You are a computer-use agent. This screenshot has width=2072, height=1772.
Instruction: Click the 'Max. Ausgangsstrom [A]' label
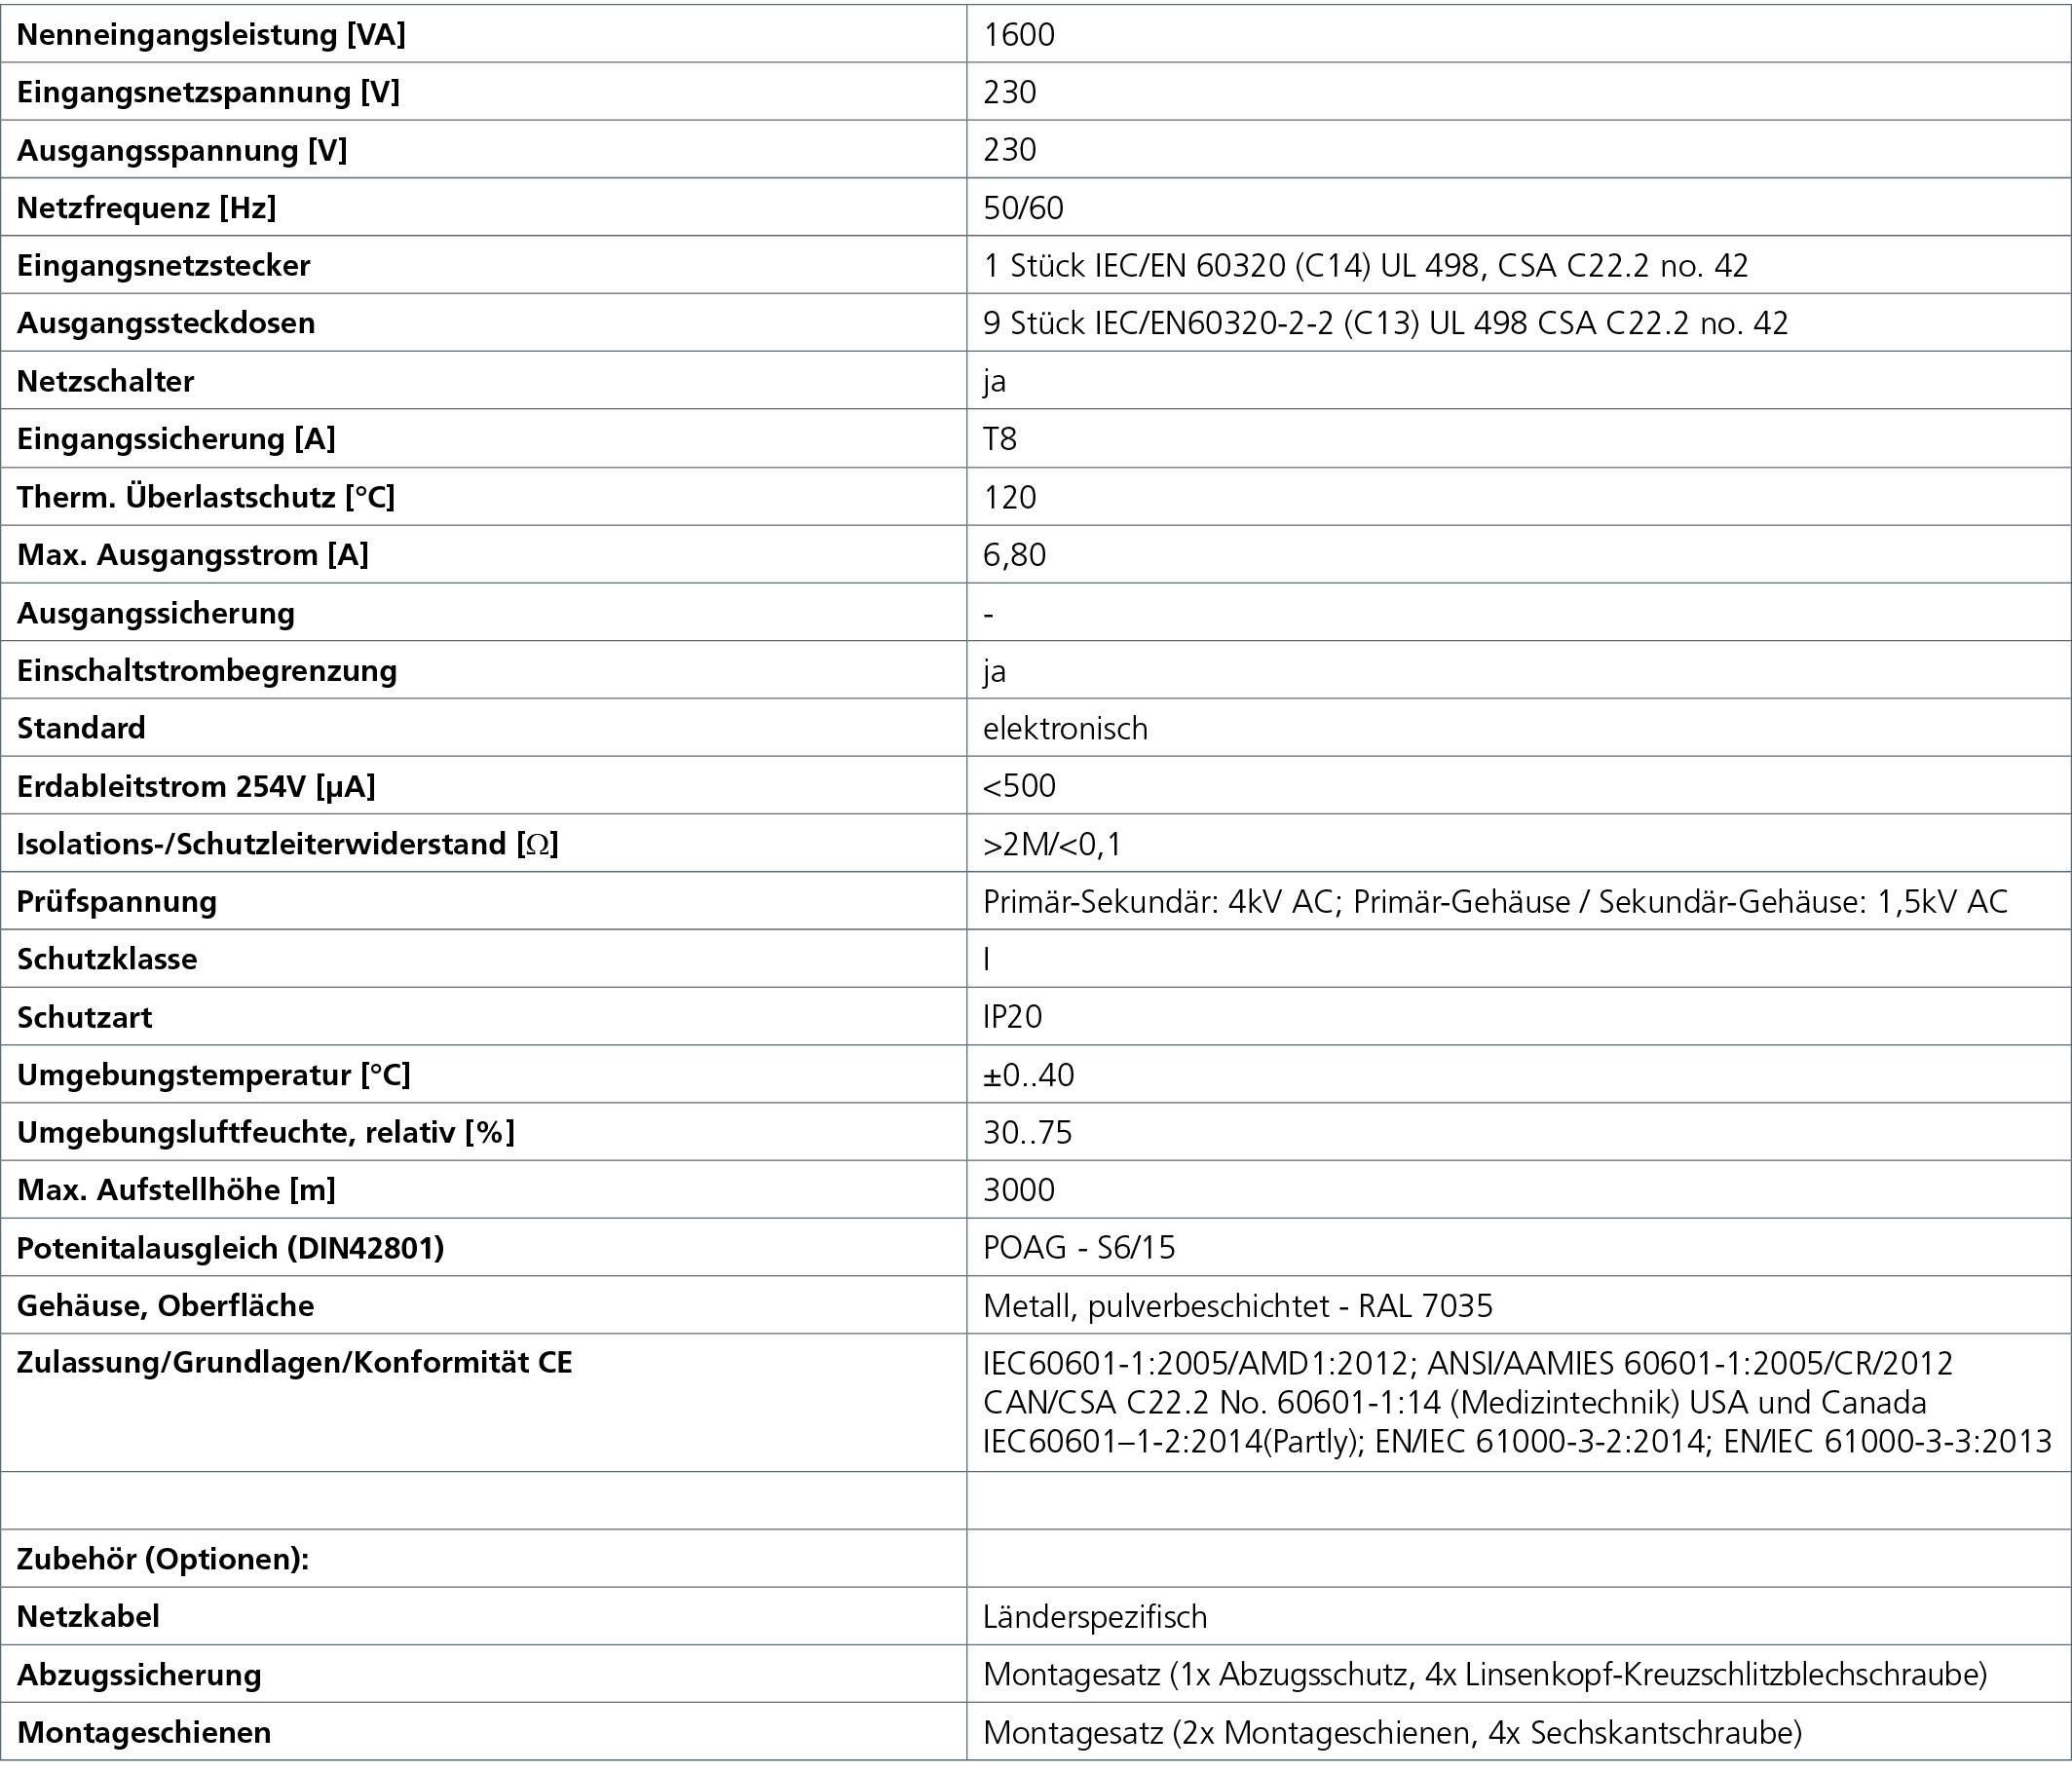(193, 554)
